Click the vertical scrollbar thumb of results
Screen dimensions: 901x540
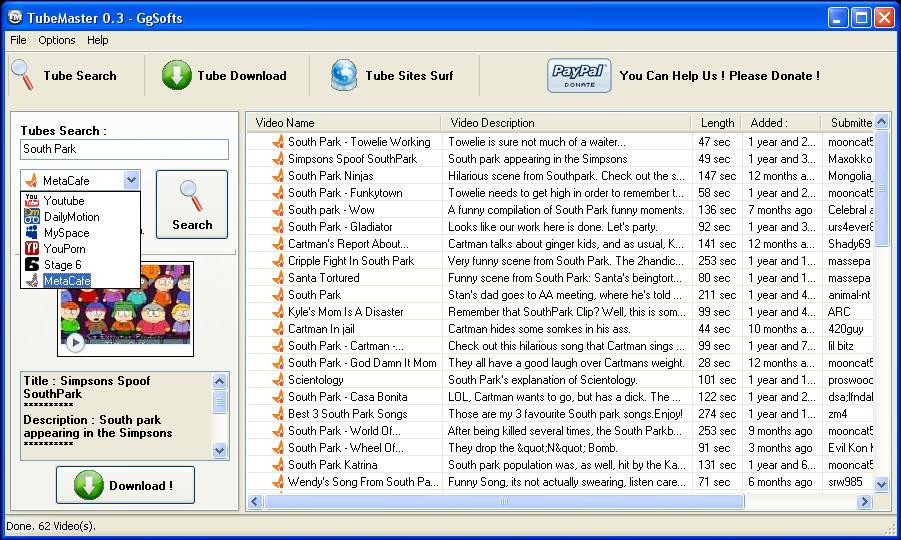click(x=881, y=188)
